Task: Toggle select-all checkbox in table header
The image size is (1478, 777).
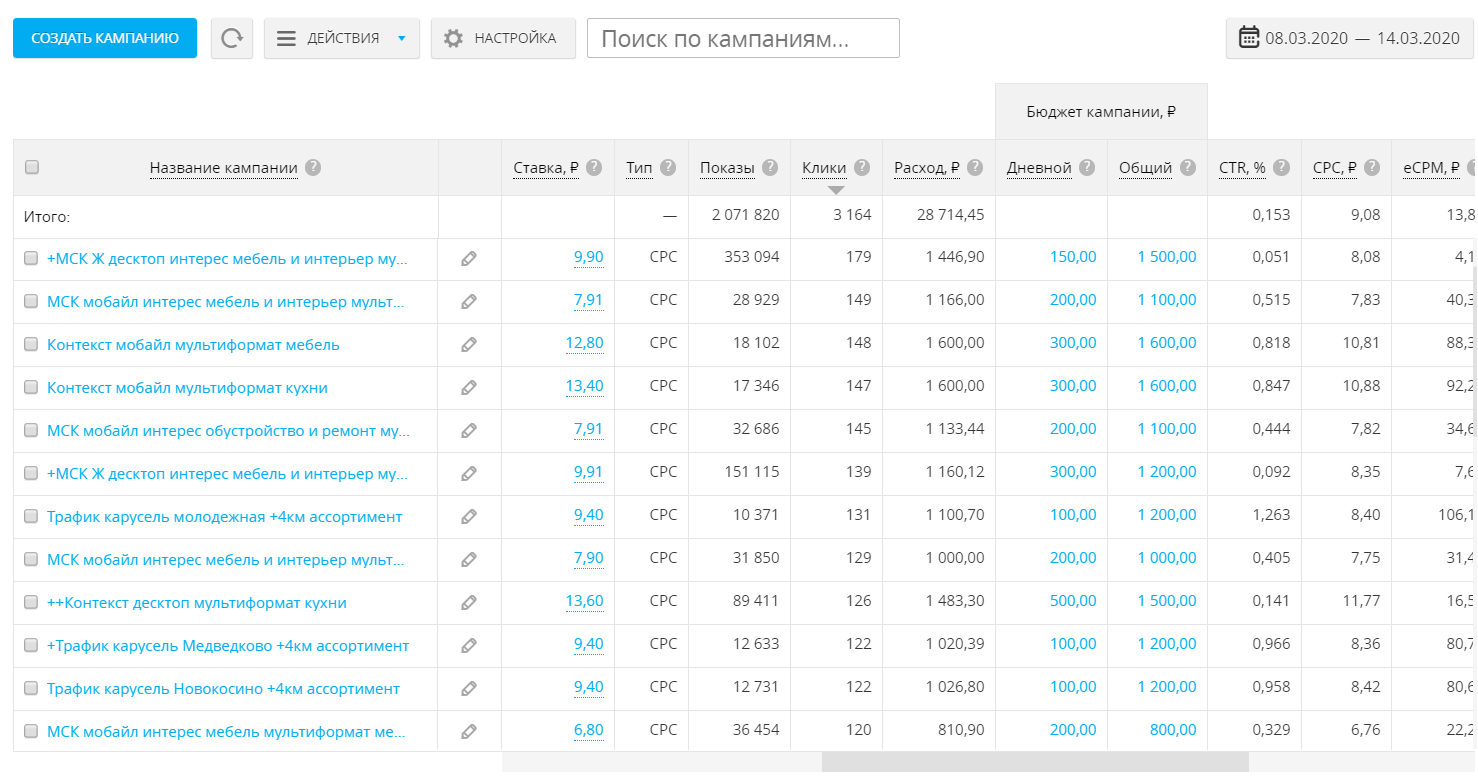Action: point(31,167)
